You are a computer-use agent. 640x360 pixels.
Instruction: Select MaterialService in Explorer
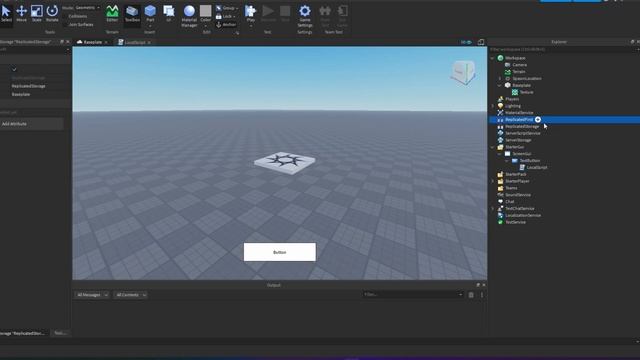(519, 113)
